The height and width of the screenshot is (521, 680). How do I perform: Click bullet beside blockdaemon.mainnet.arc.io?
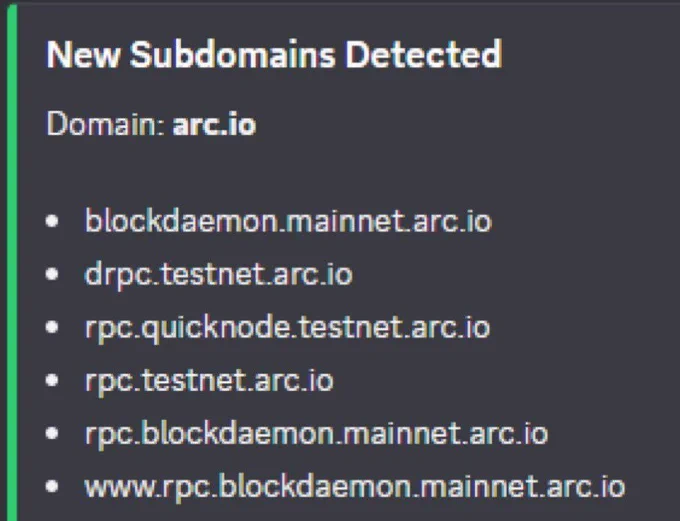(x=52, y=221)
